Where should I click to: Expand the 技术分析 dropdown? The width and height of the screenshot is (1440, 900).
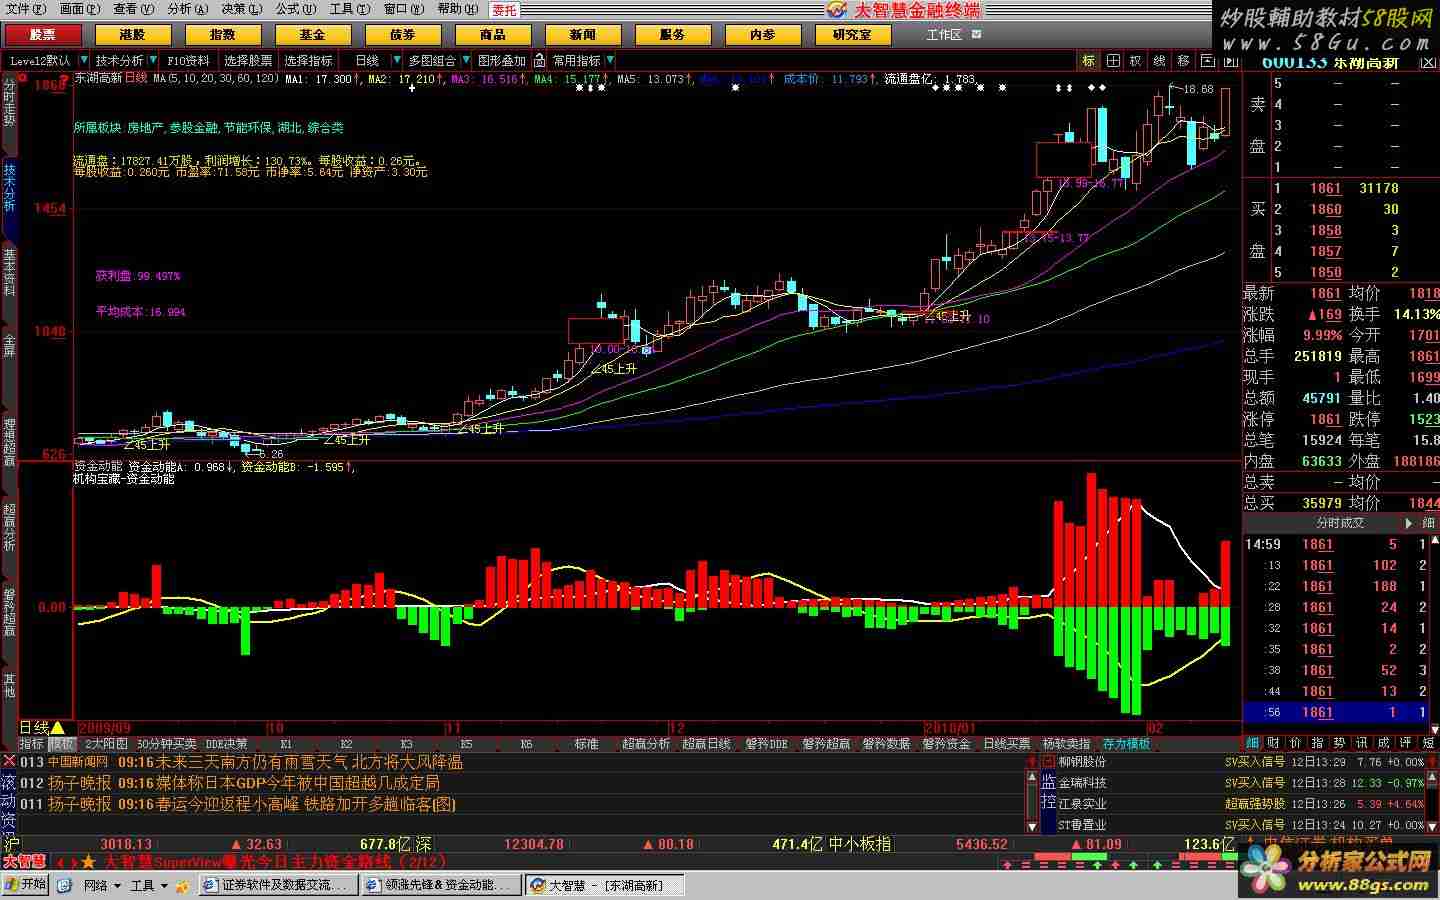pyautogui.click(x=152, y=61)
